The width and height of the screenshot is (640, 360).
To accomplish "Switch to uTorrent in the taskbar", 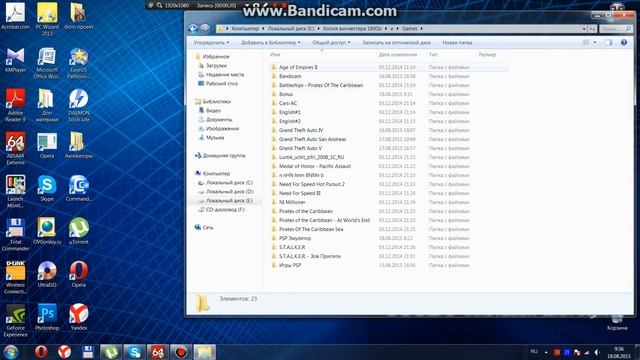I will pos(111,352).
